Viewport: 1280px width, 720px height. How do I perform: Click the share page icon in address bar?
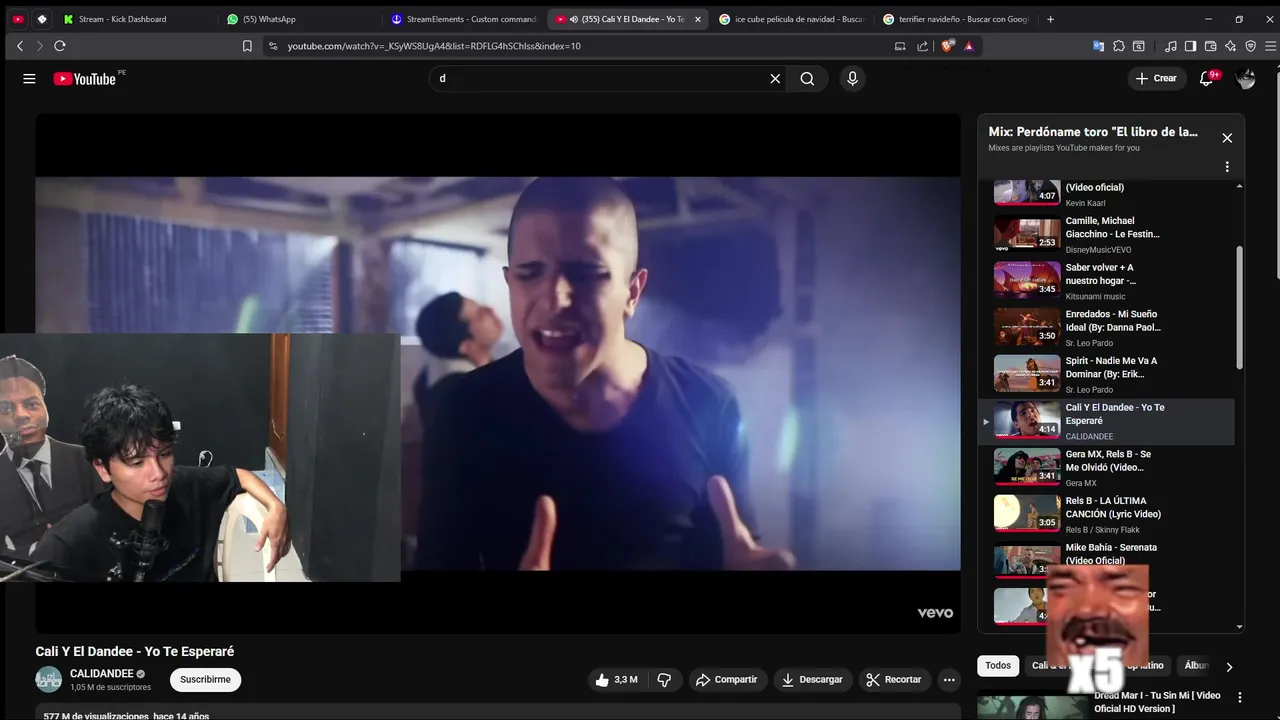coord(923,46)
